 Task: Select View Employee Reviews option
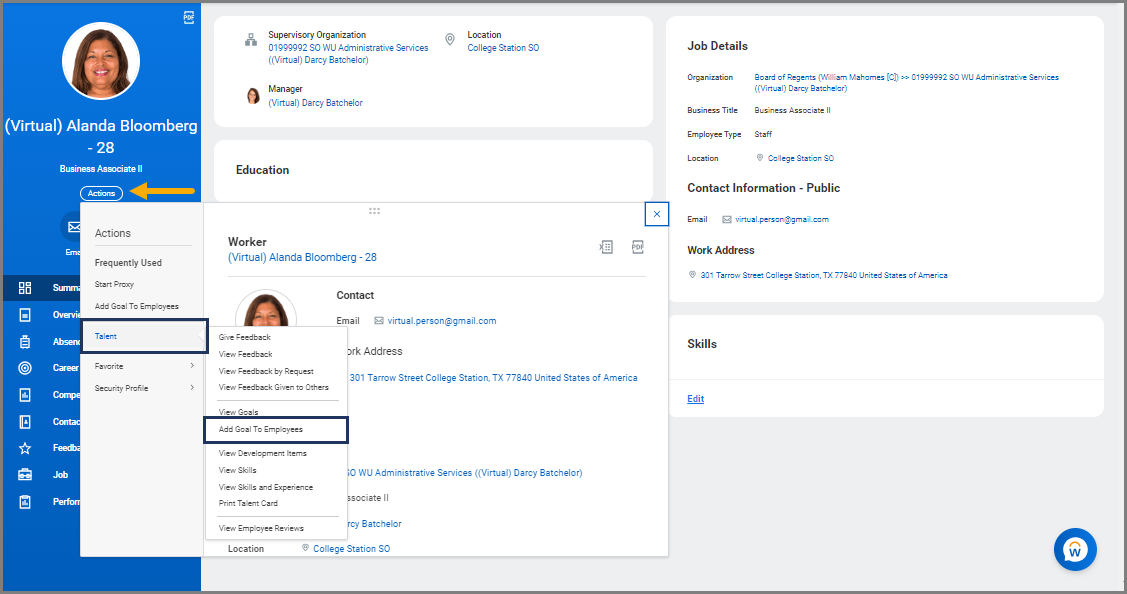[x=261, y=528]
